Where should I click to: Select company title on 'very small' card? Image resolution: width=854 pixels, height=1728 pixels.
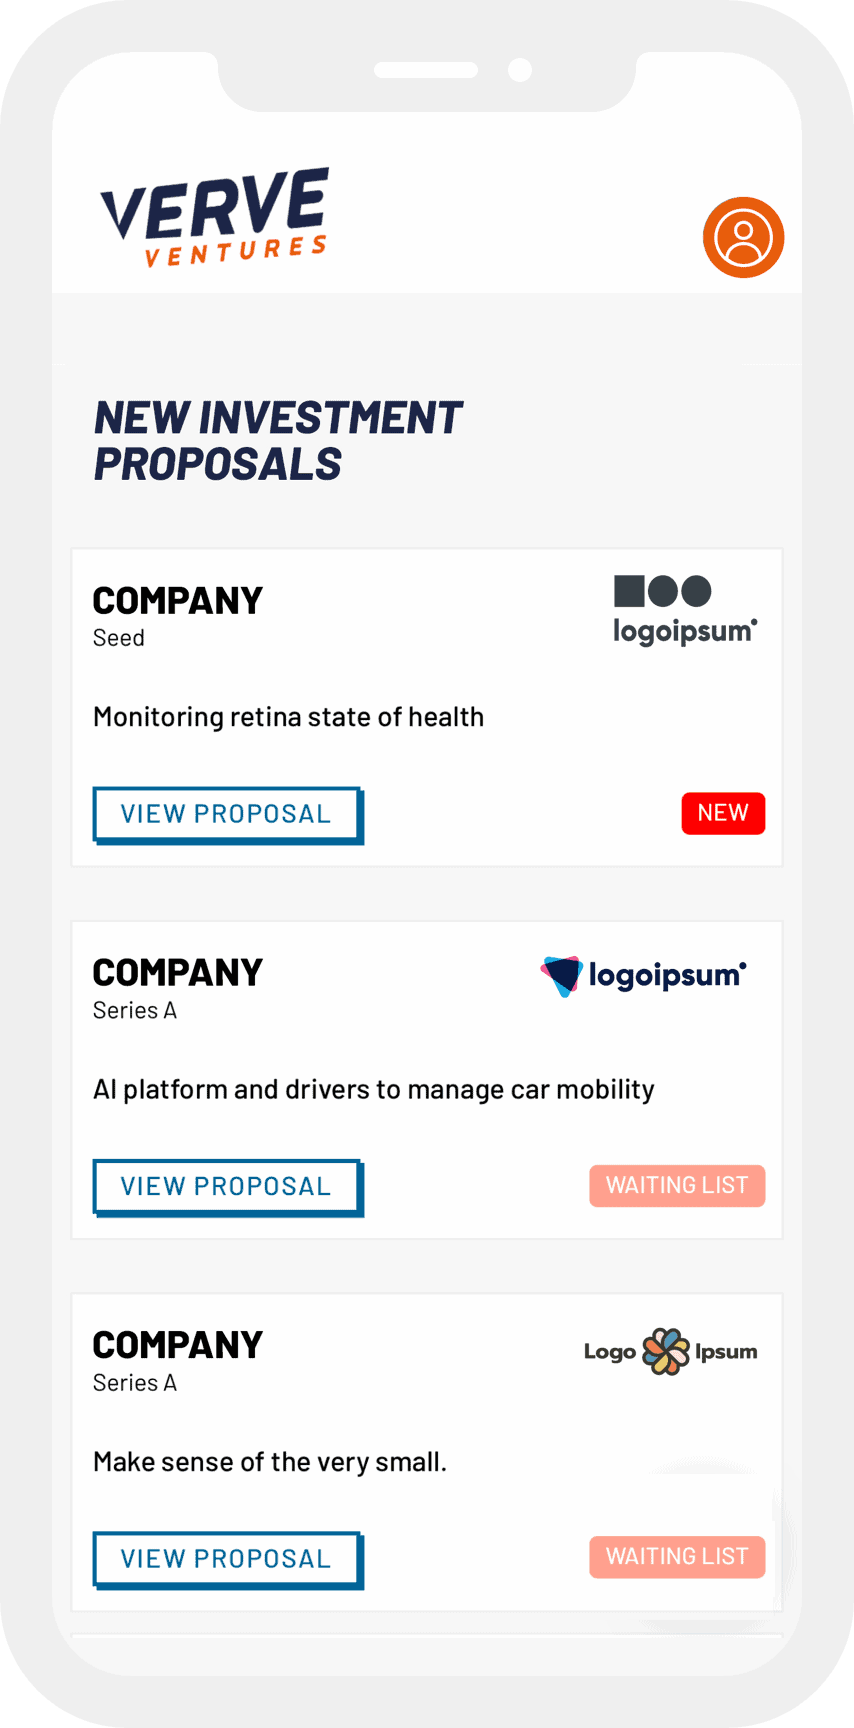[x=177, y=1345]
